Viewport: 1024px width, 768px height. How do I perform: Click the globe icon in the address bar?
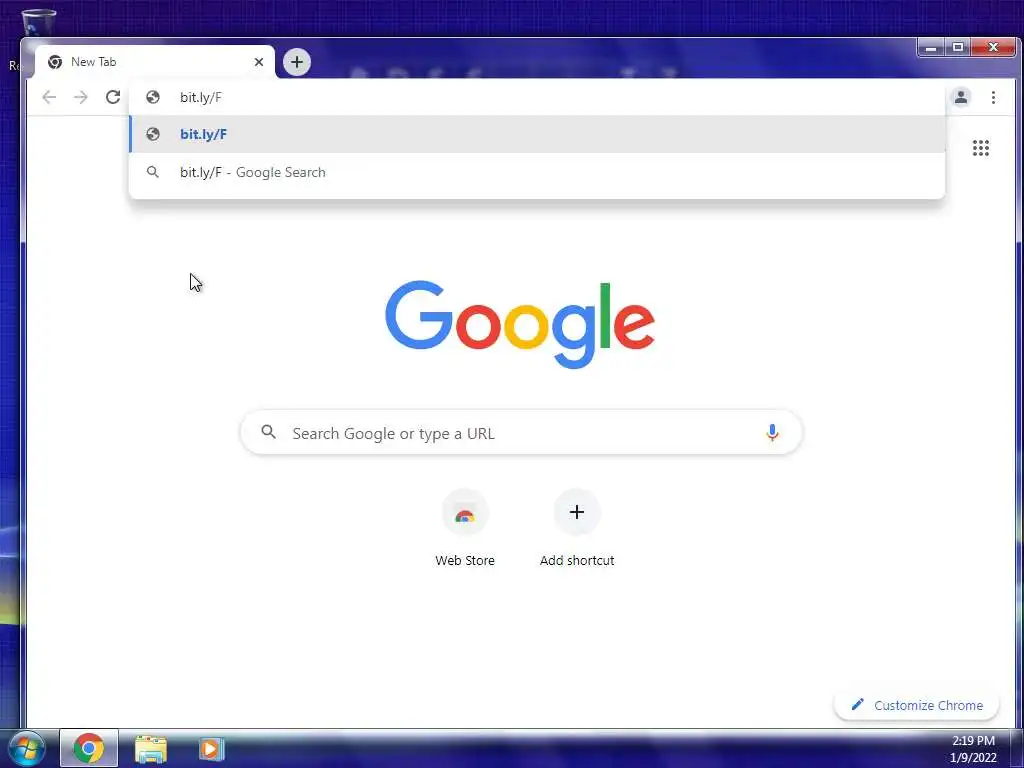pos(153,97)
